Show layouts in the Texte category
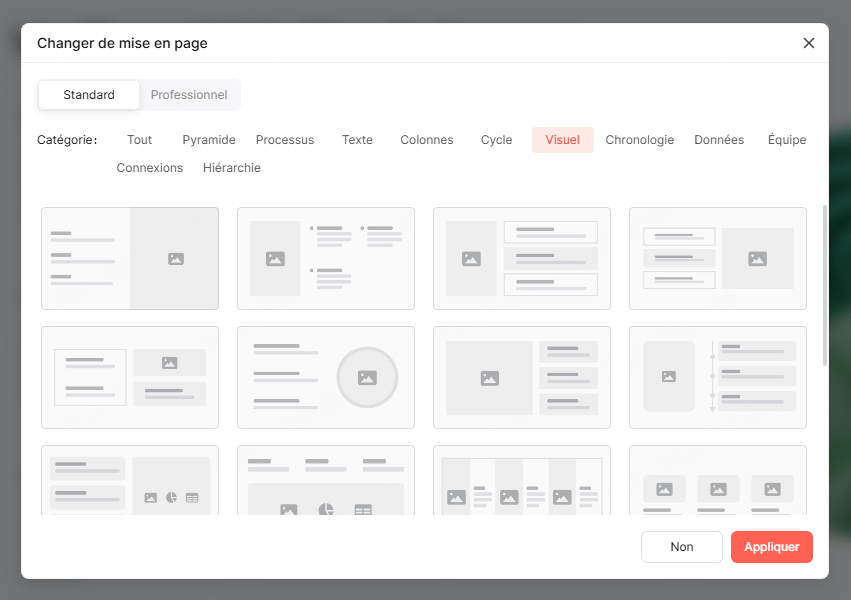Viewport: 851px width, 600px height. 357,140
